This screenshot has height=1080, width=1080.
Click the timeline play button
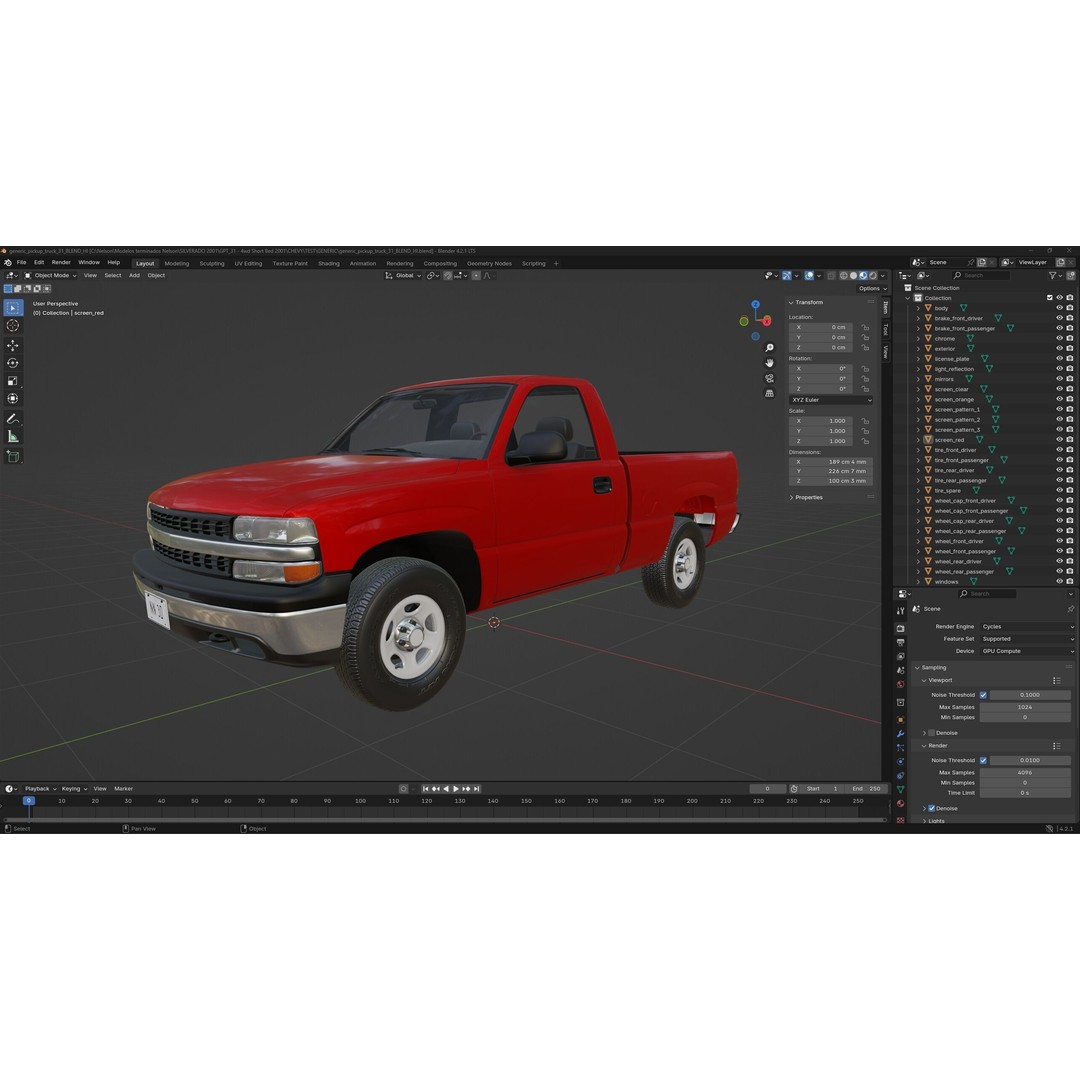pyautogui.click(x=456, y=789)
